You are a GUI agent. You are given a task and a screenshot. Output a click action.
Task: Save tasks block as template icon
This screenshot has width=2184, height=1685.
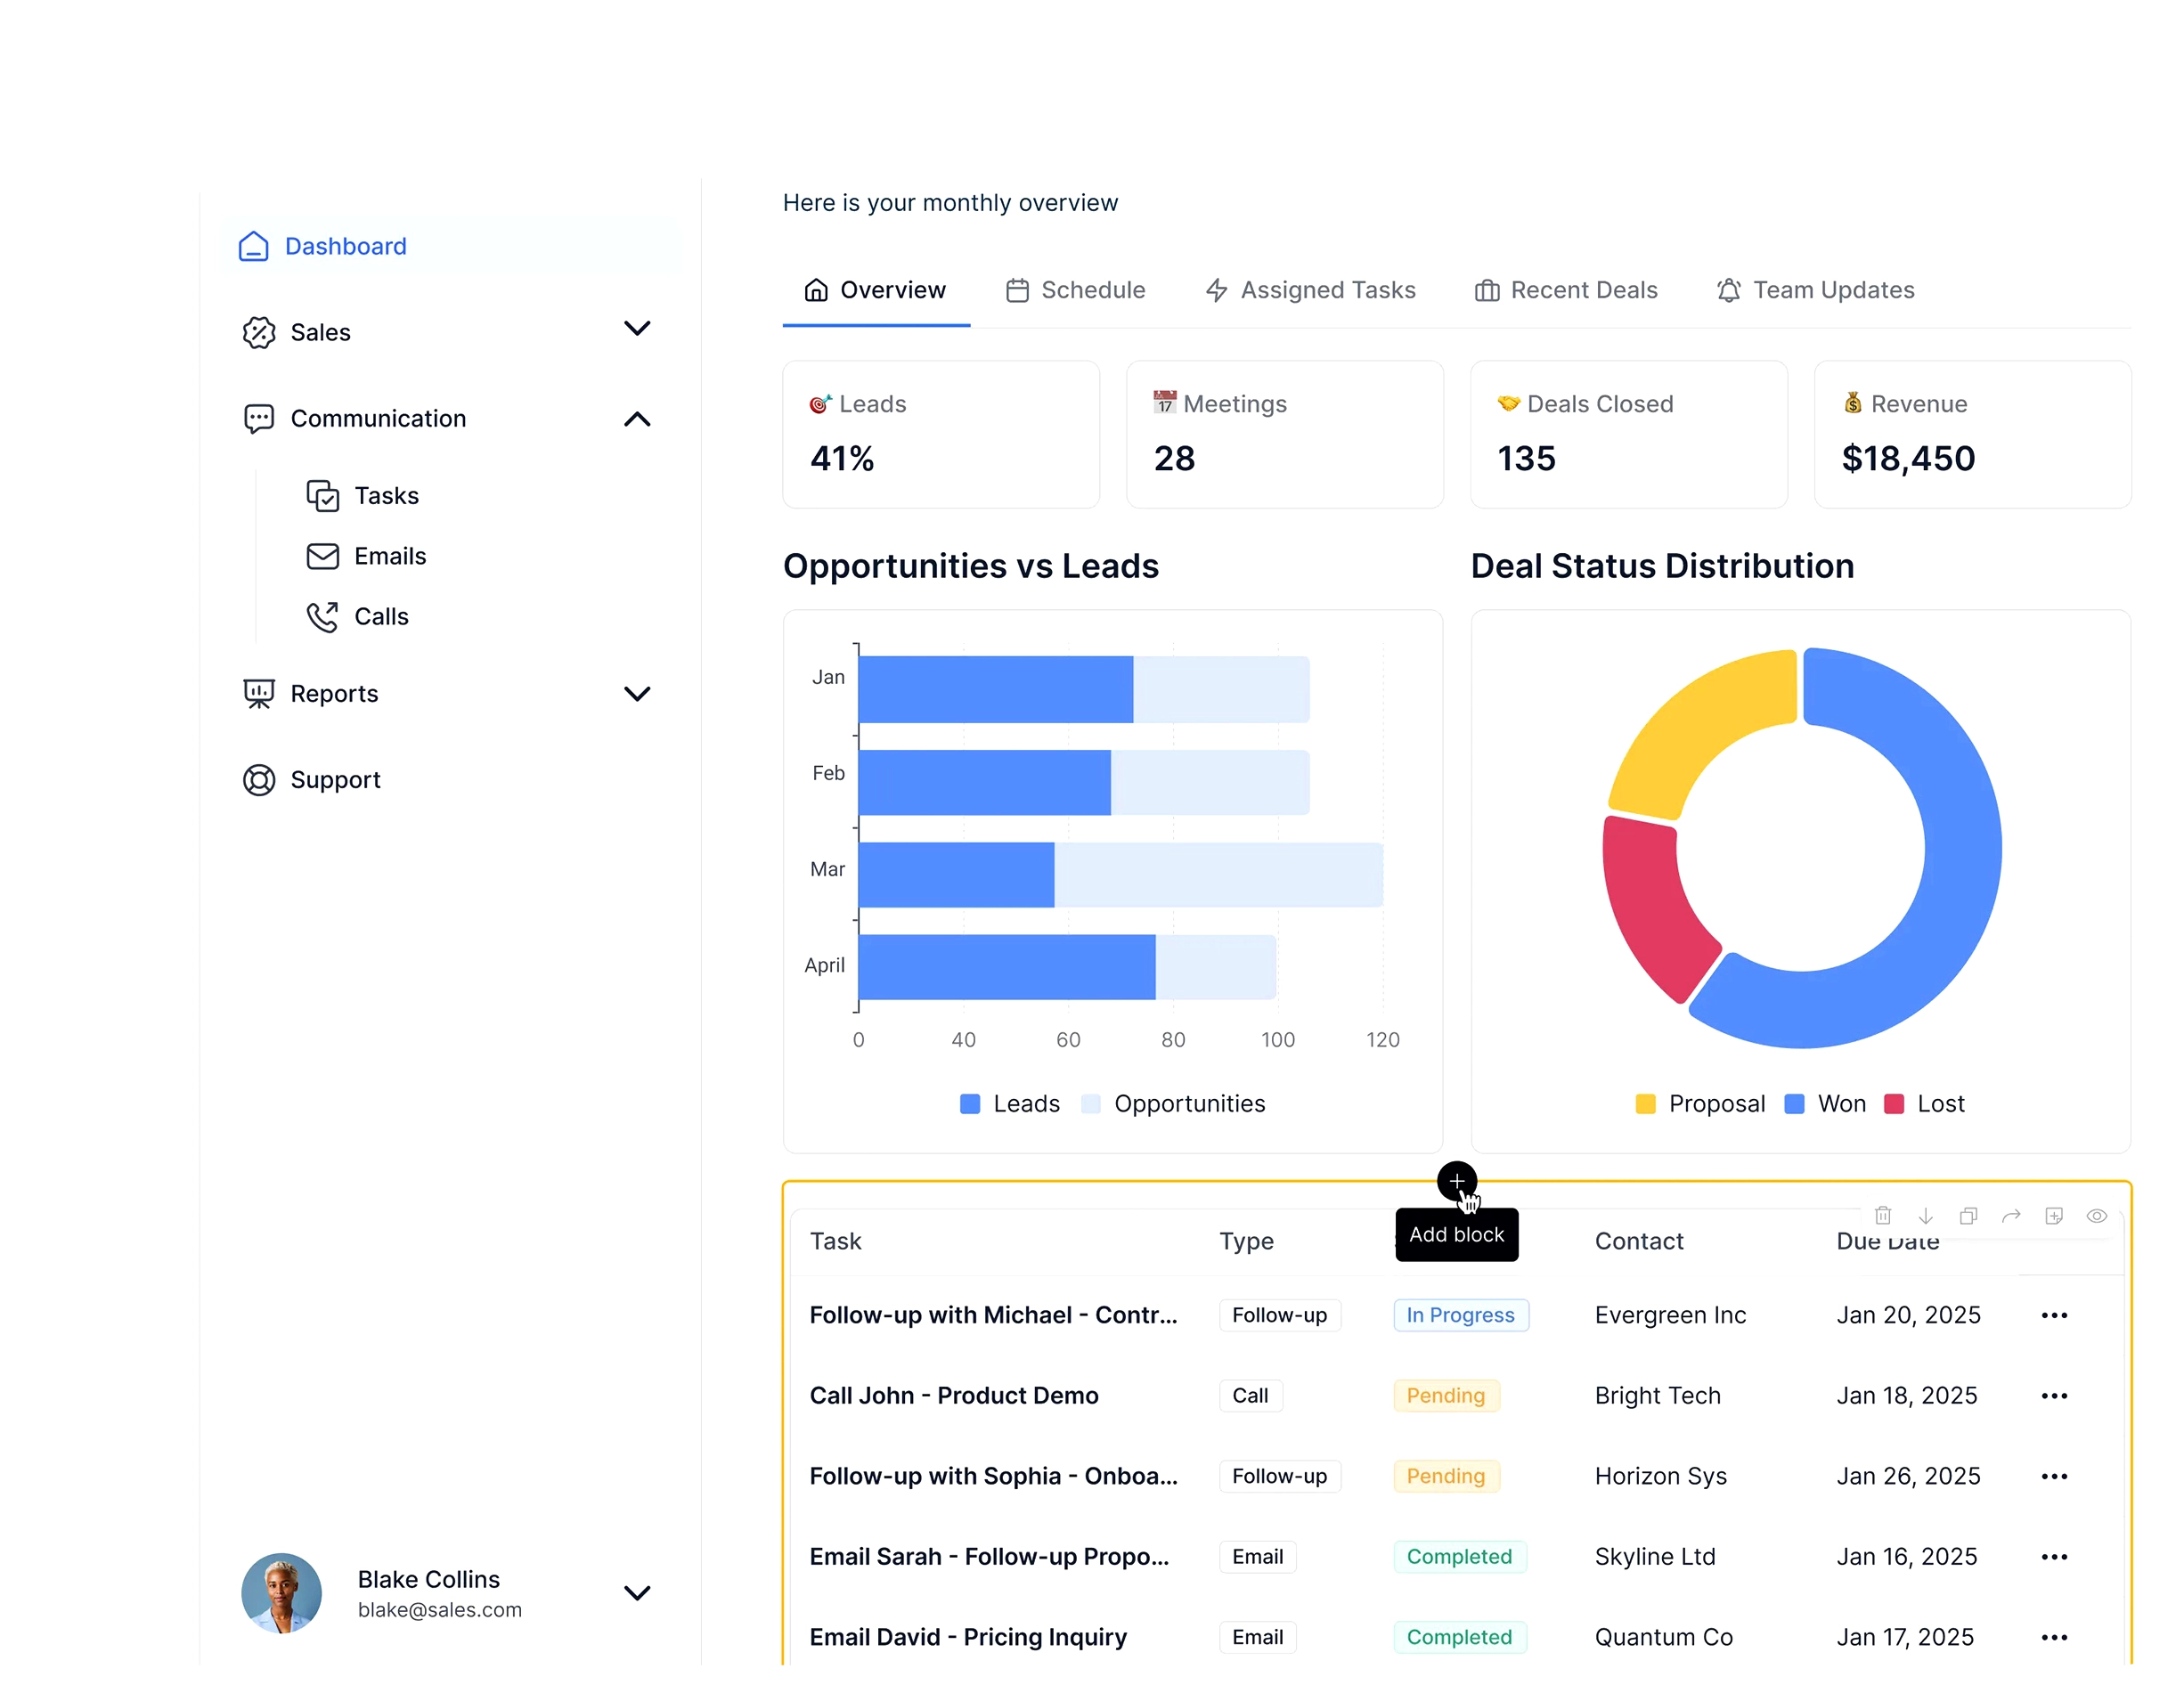pyautogui.click(x=2055, y=1216)
